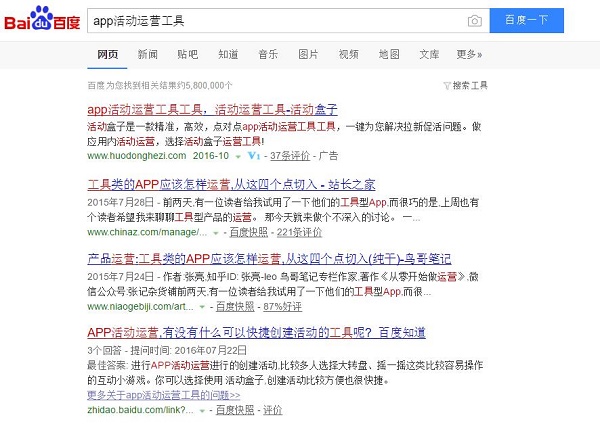Viewport: 600px width, 426px height.
Task: Open 221条评价 reviews link
Action: coord(299,232)
